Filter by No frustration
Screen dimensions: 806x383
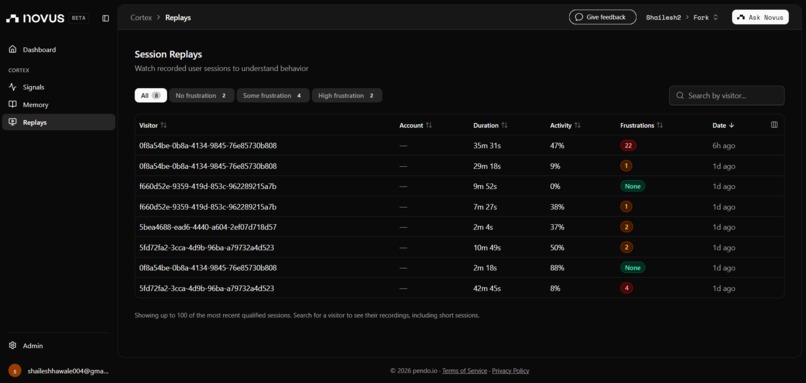(x=202, y=96)
